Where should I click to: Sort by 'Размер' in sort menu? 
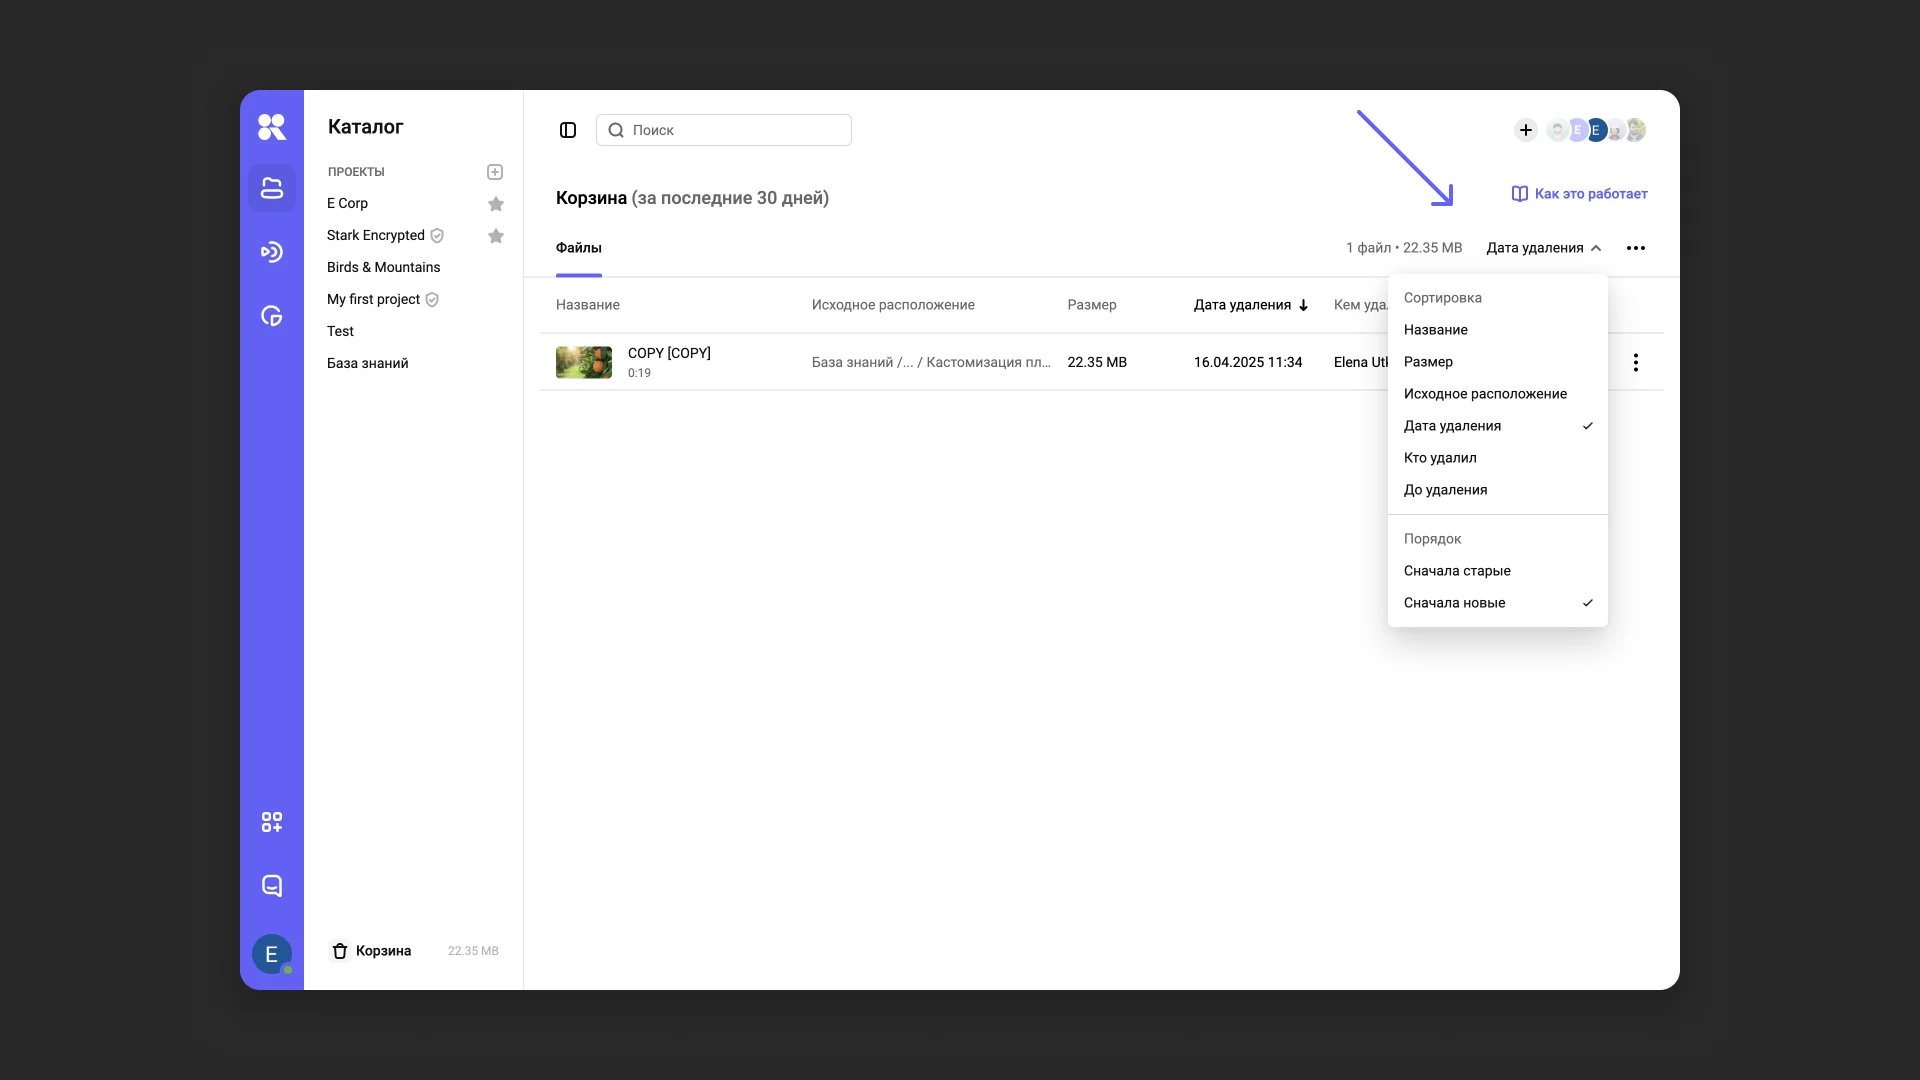[1428, 362]
